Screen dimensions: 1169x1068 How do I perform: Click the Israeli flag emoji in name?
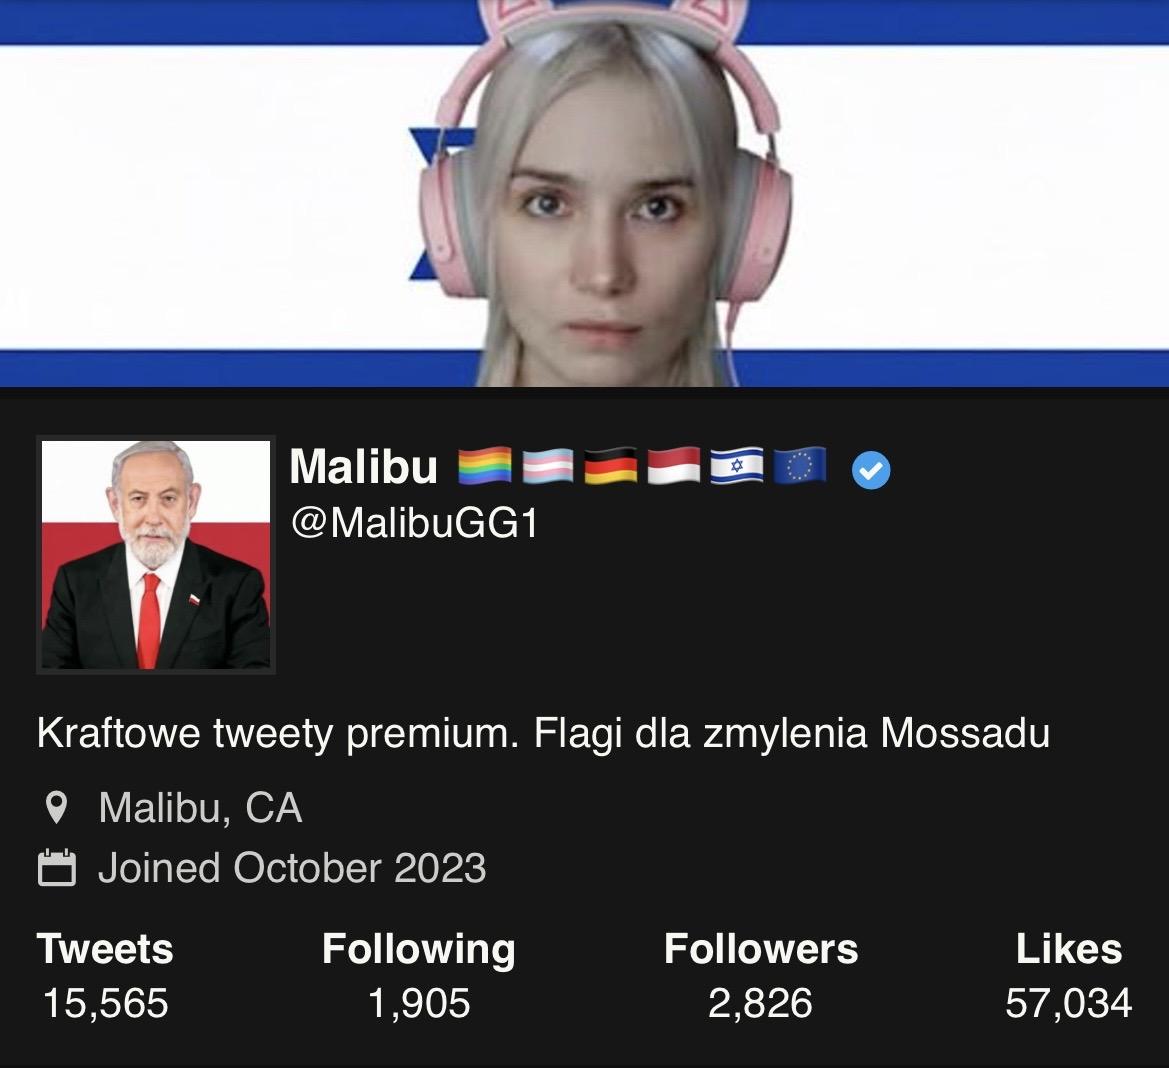point(737,466)
